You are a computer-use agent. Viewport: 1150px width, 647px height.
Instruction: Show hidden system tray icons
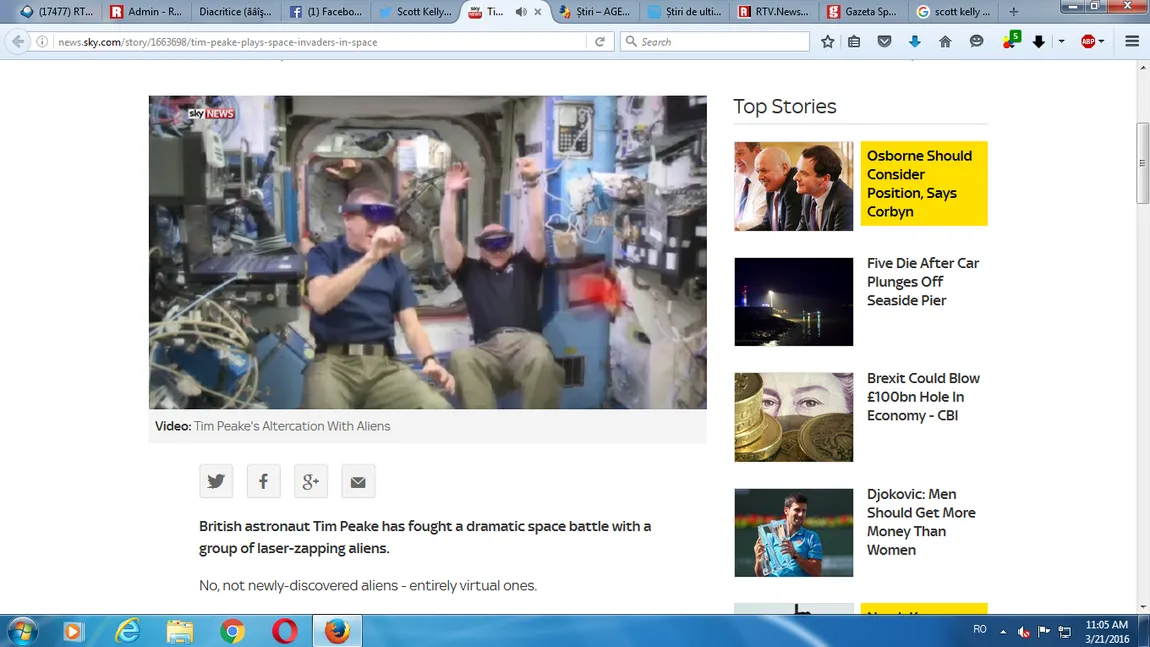coord(1003,632)
